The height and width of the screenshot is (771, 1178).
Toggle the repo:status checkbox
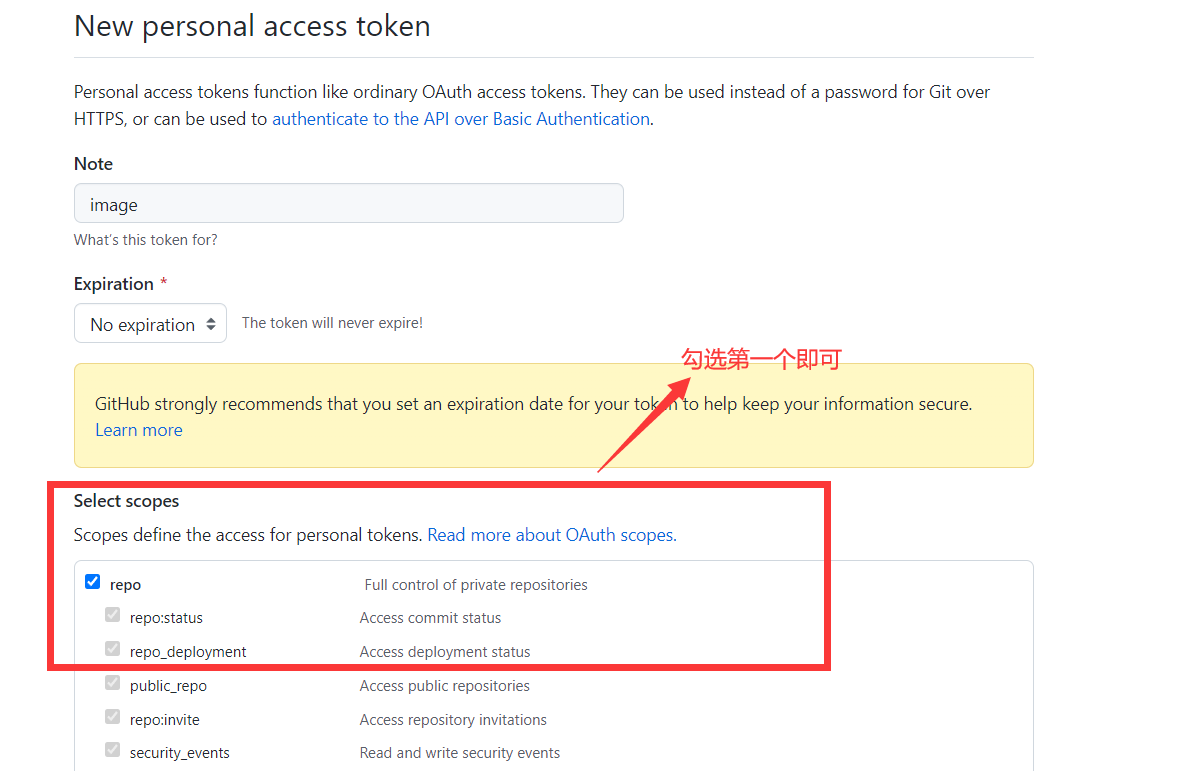113,616
